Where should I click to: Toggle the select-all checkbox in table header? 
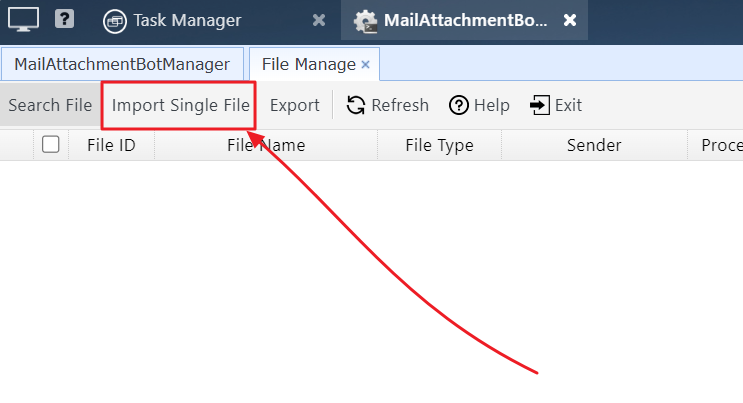[x=51, y=144]
